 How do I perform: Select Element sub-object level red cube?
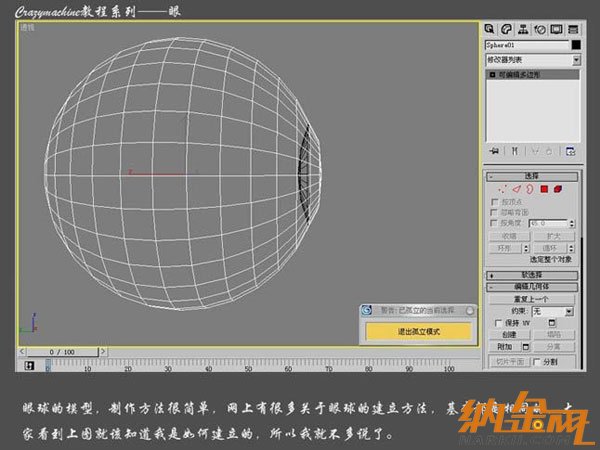point(558,188)
